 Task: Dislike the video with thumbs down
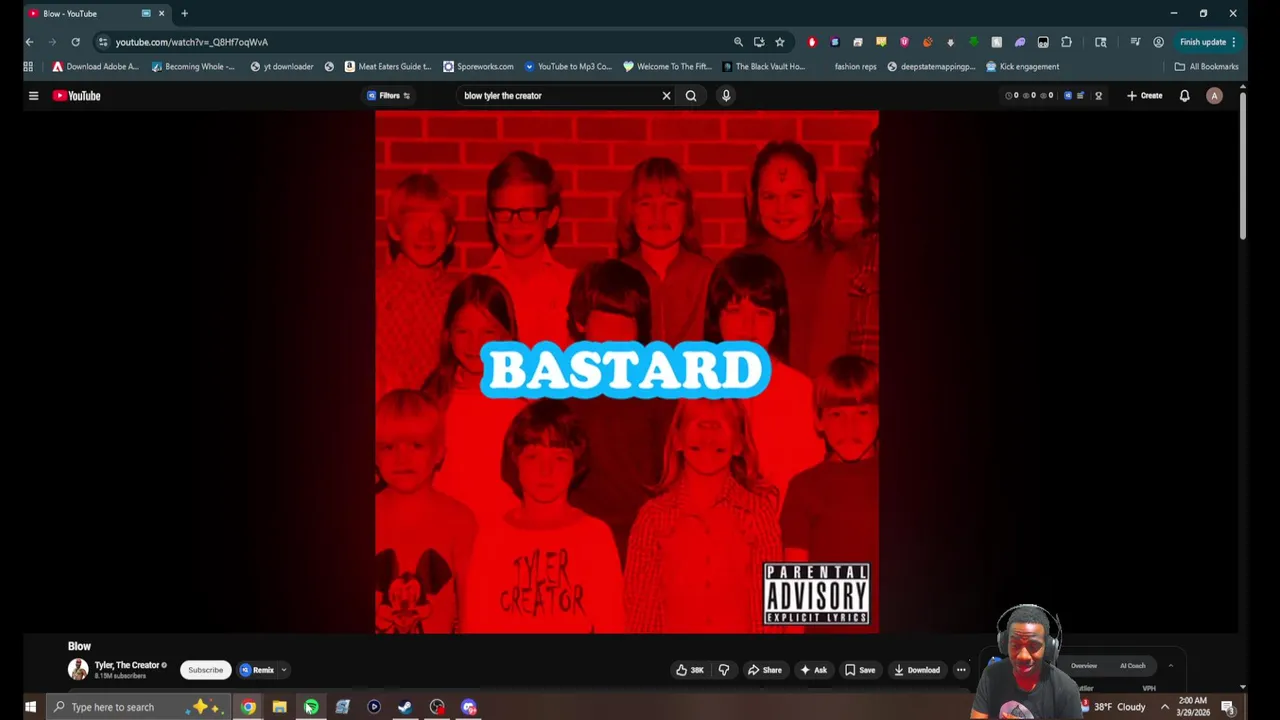point(724,670)
